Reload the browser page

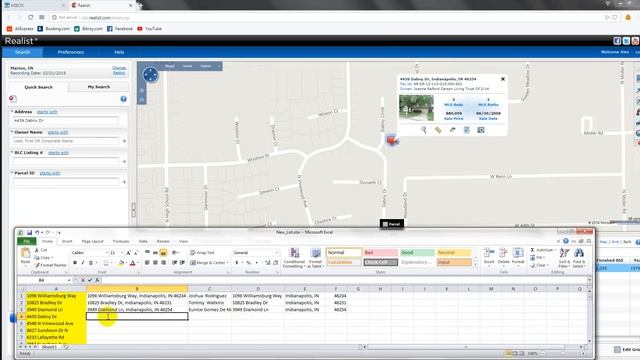(x=30, y=17)
